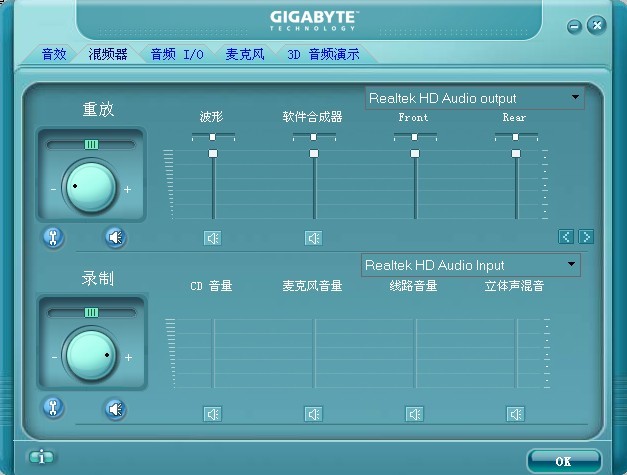Mute the 软件合成器 channel
Viewport: 627px width, 475px height.
(314, 238)
